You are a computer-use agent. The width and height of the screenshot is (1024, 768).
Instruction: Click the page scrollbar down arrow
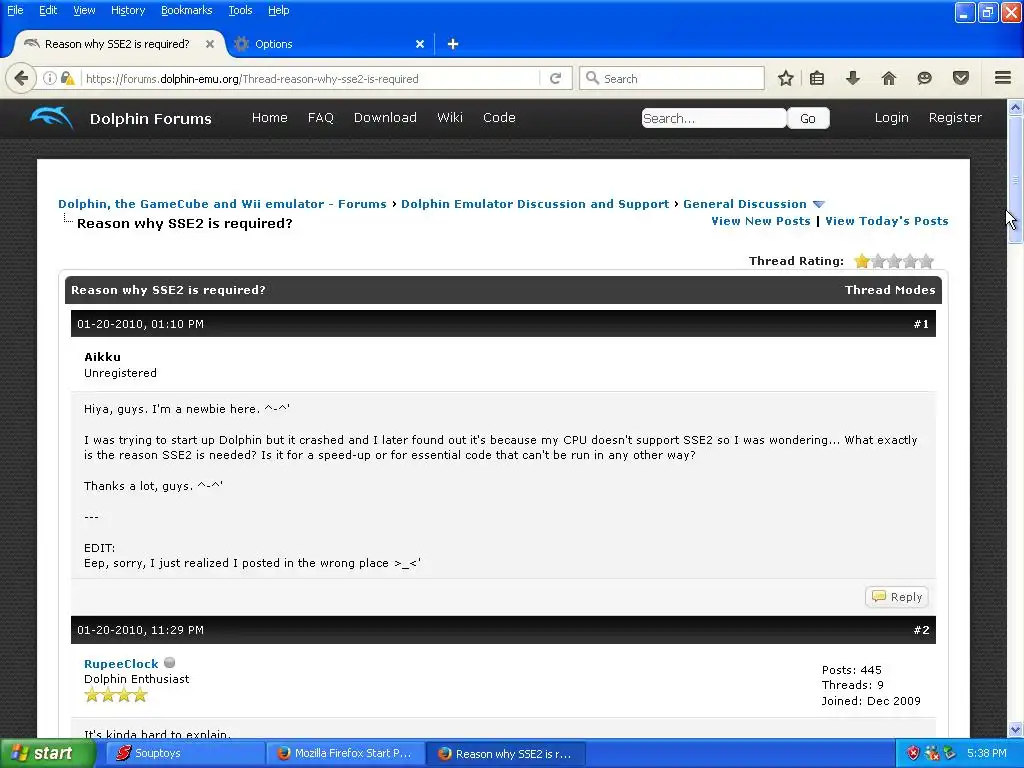point(1015,729)
